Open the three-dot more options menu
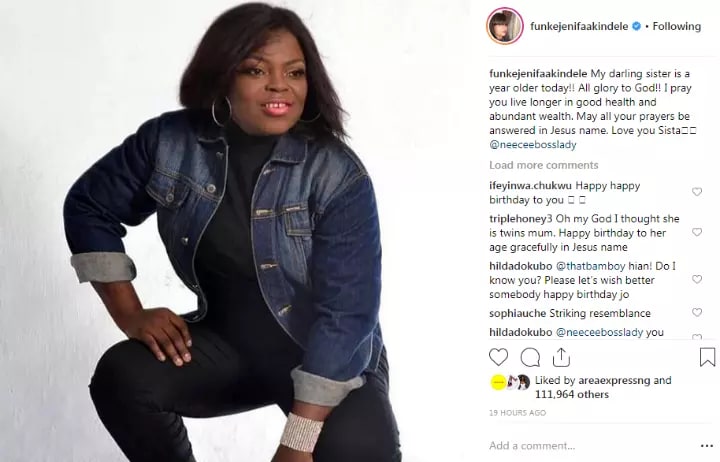Viewport: 720px width, 462px height. tap(707, 446)
